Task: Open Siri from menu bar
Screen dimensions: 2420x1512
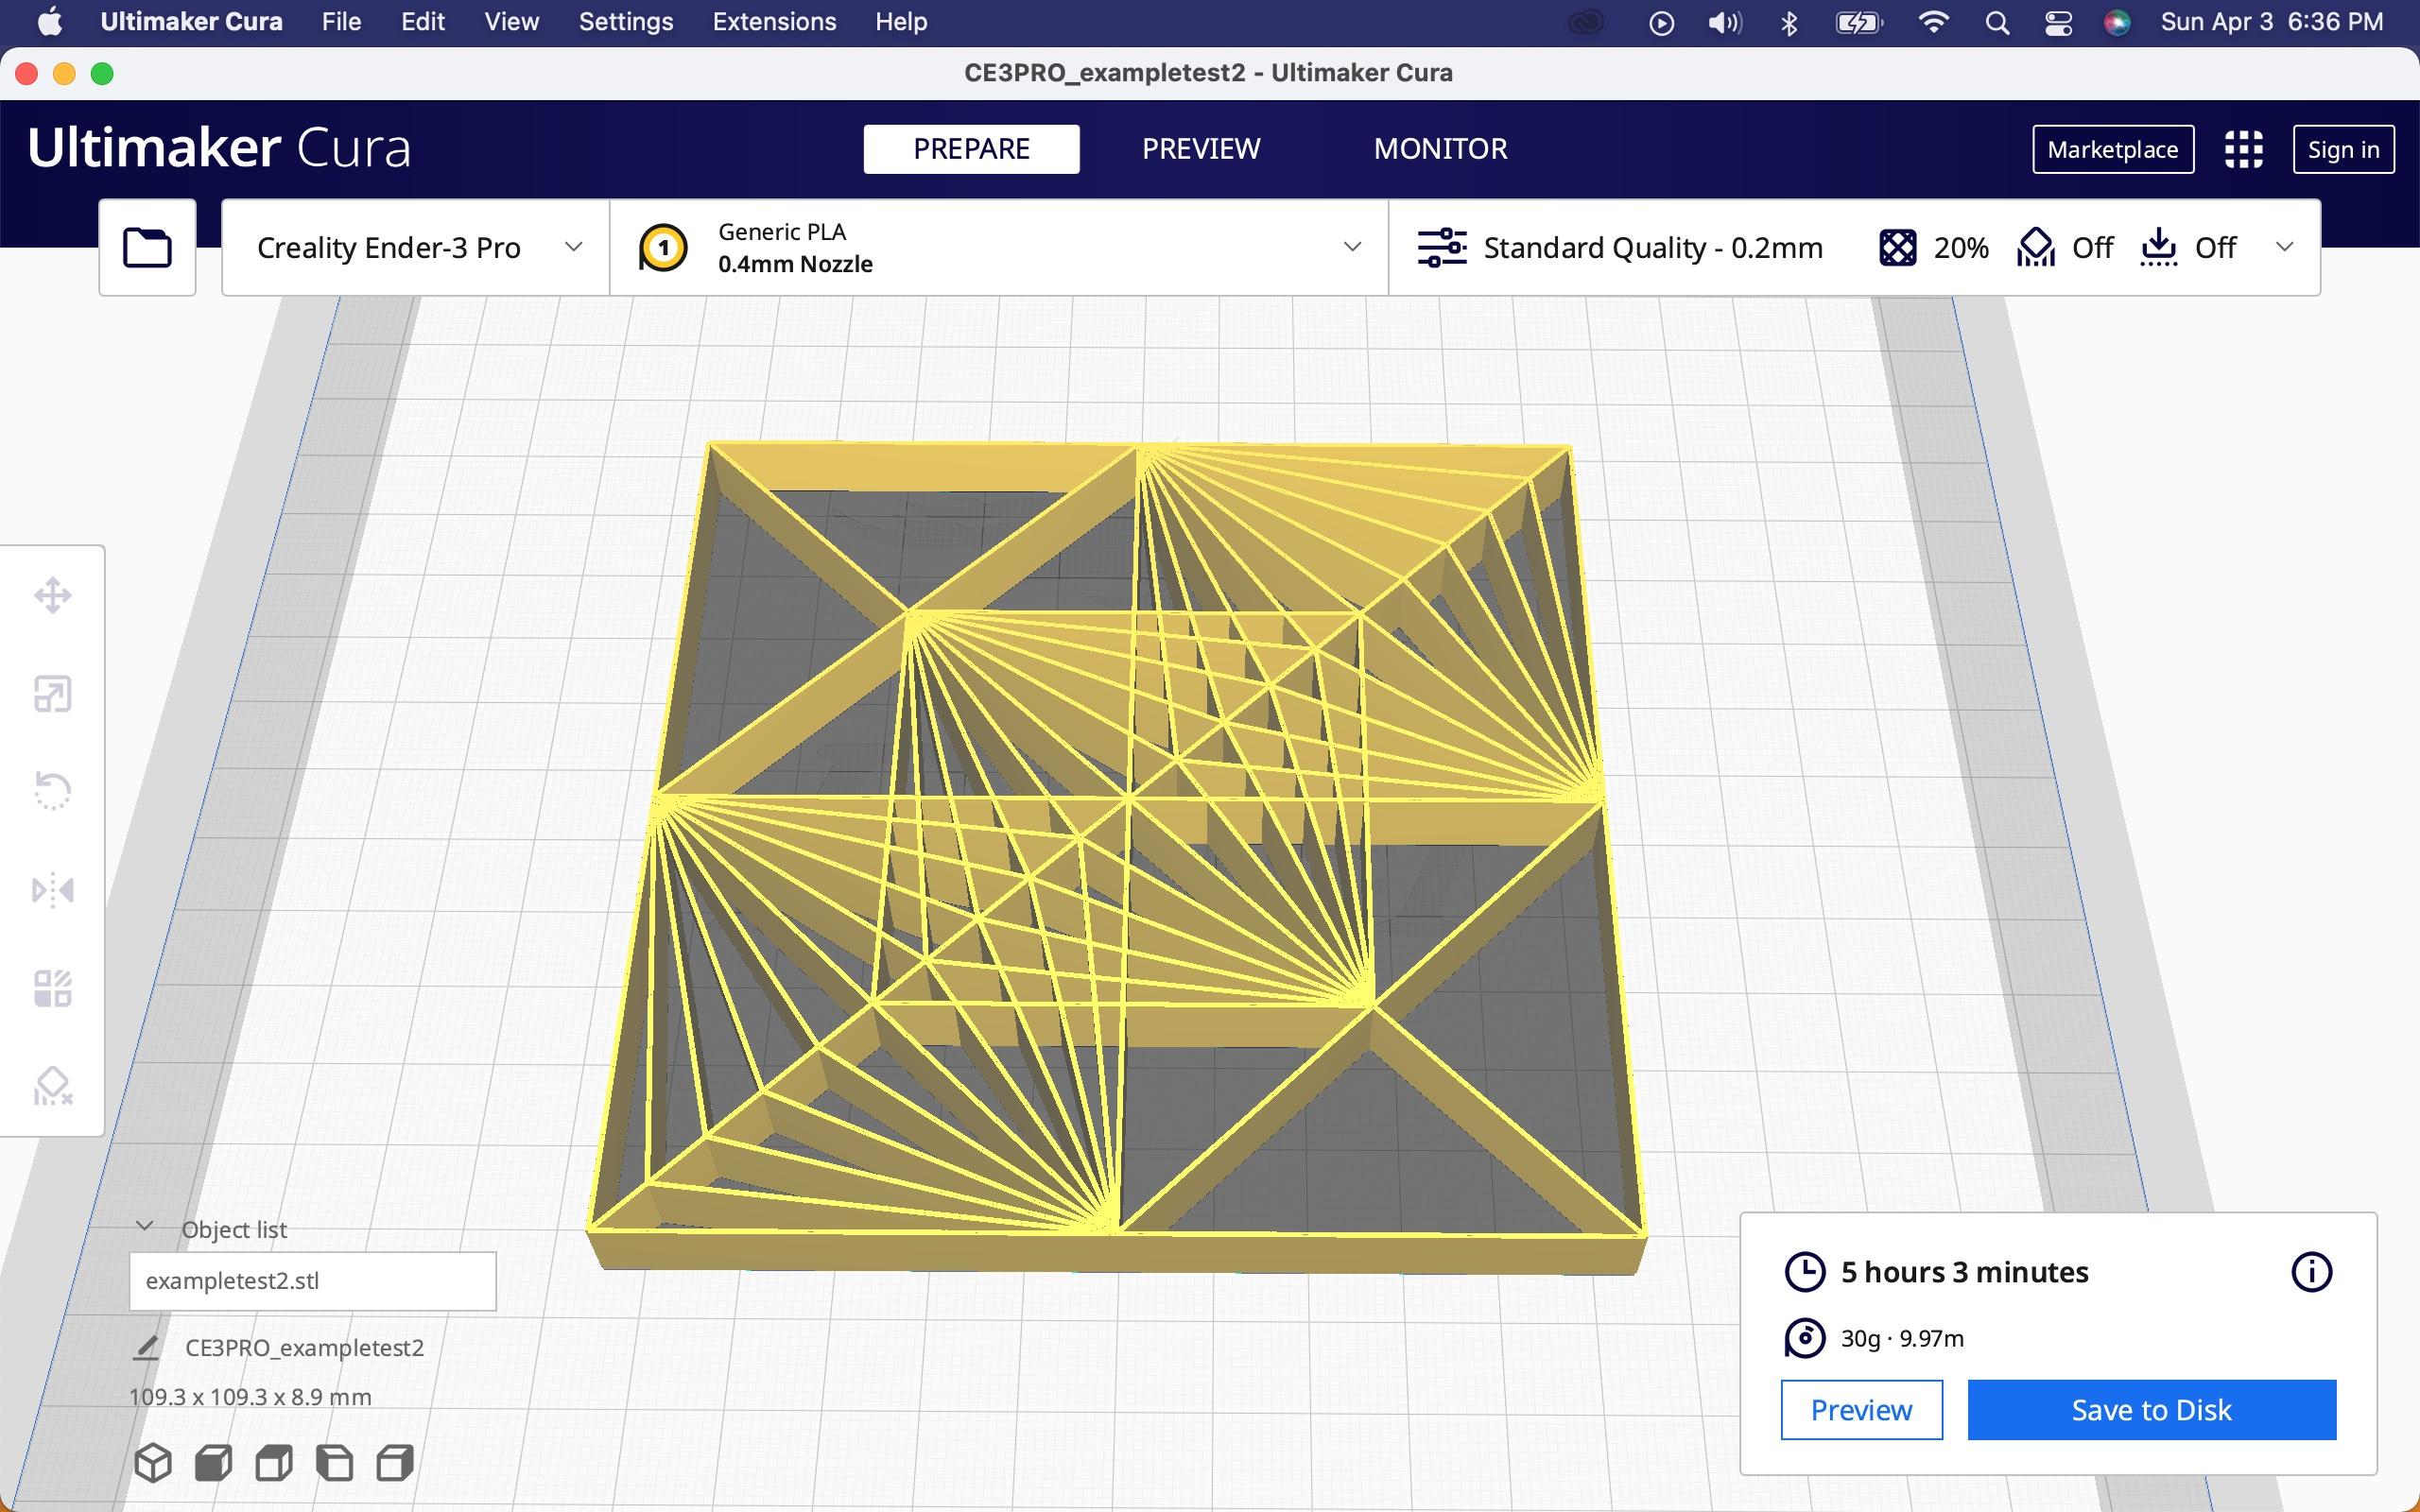Action: click(2117, 22)
